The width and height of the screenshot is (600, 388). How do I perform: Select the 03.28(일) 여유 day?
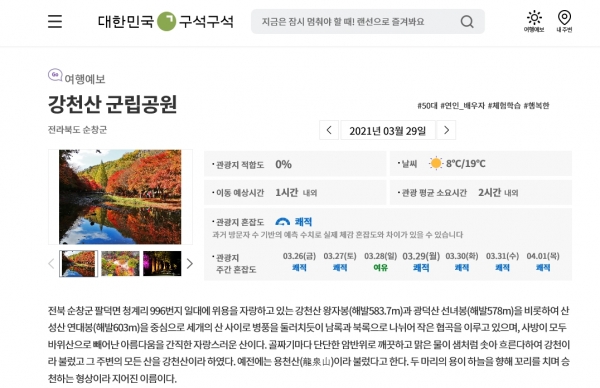pyautogui.click(x=380, y=262)
